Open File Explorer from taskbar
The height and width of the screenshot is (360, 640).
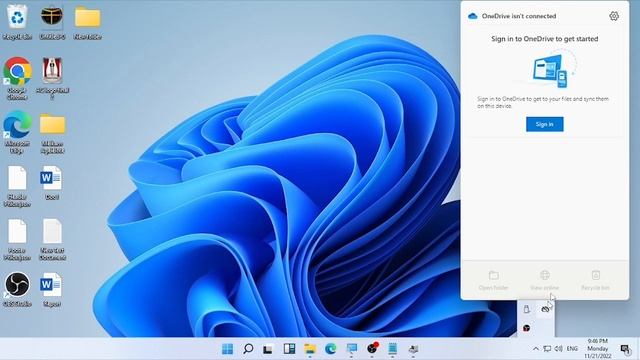pyautogui.click(x=310, y=349)
